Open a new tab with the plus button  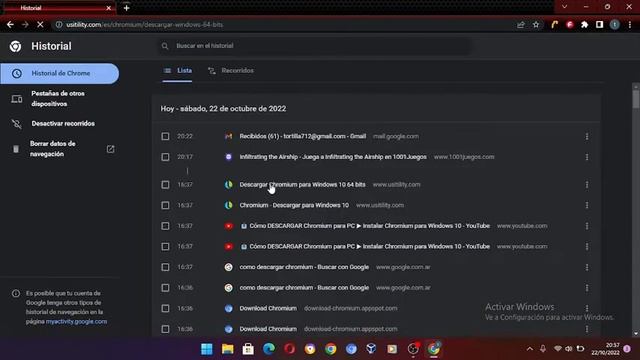coord(127,8)
